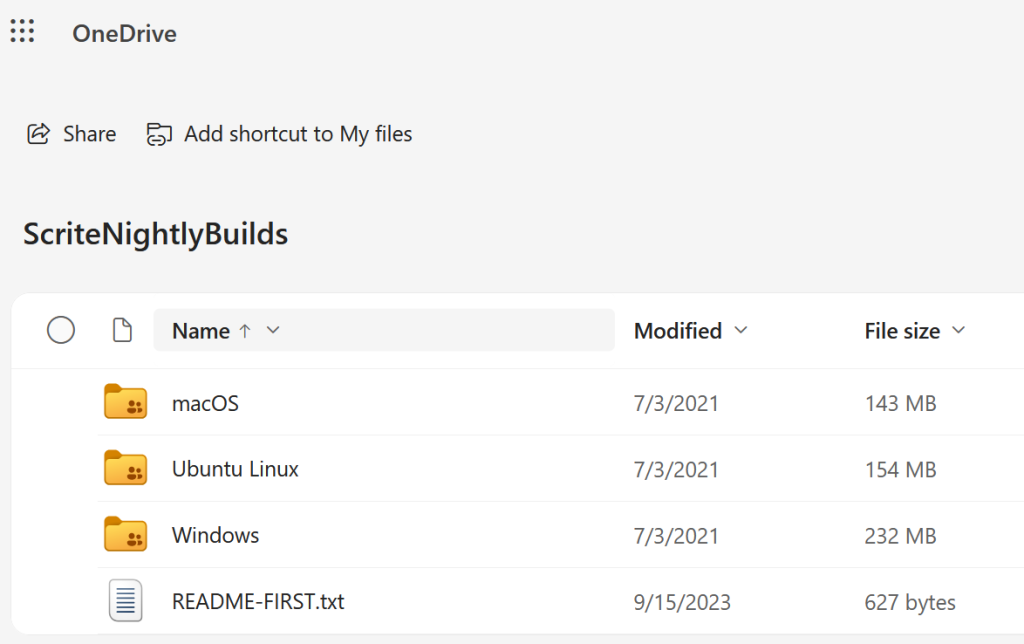Click the Add shortcut folder icon
The width and height of the screenshot is (1024, 644).
point(159,134)
